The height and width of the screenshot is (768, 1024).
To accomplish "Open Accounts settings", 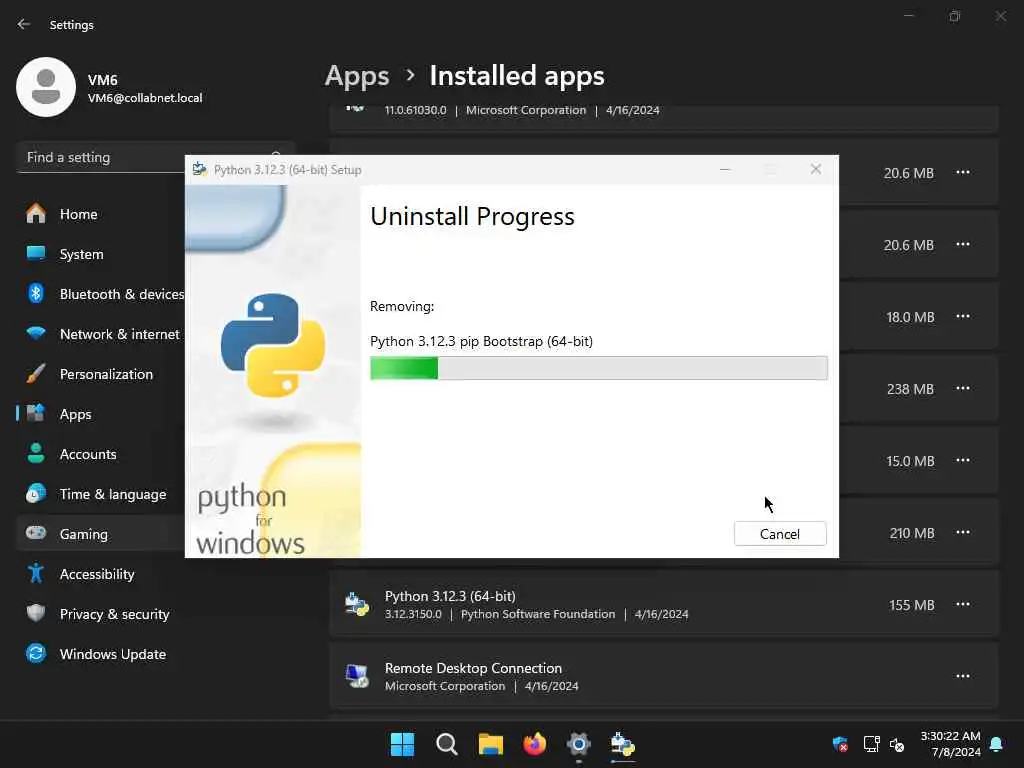I will coord(100,454).
